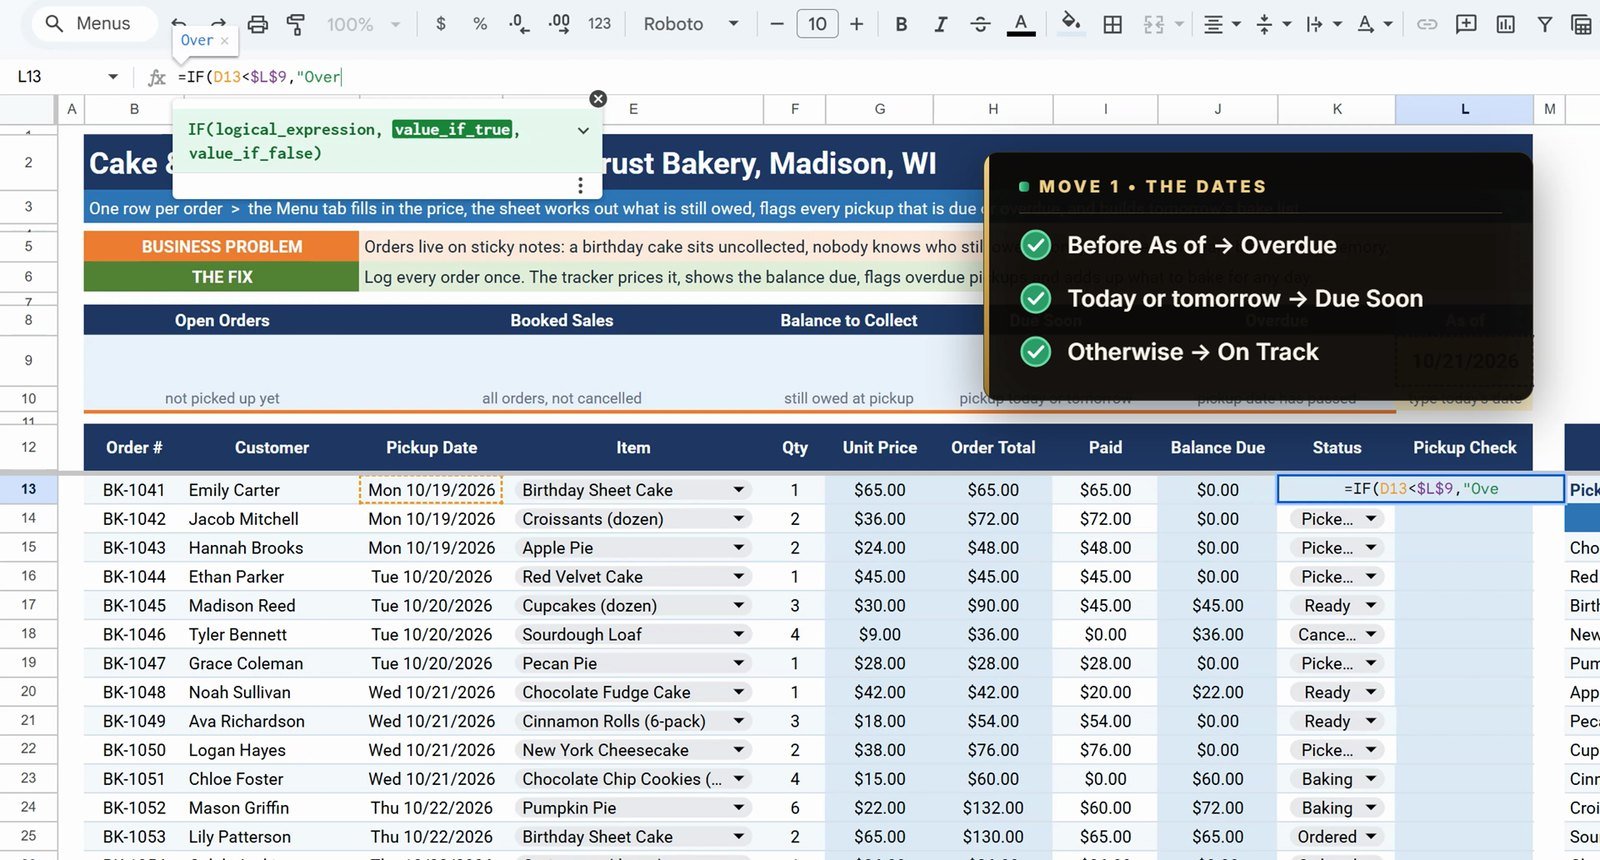Apply currency format with the dollar icon

441,24
